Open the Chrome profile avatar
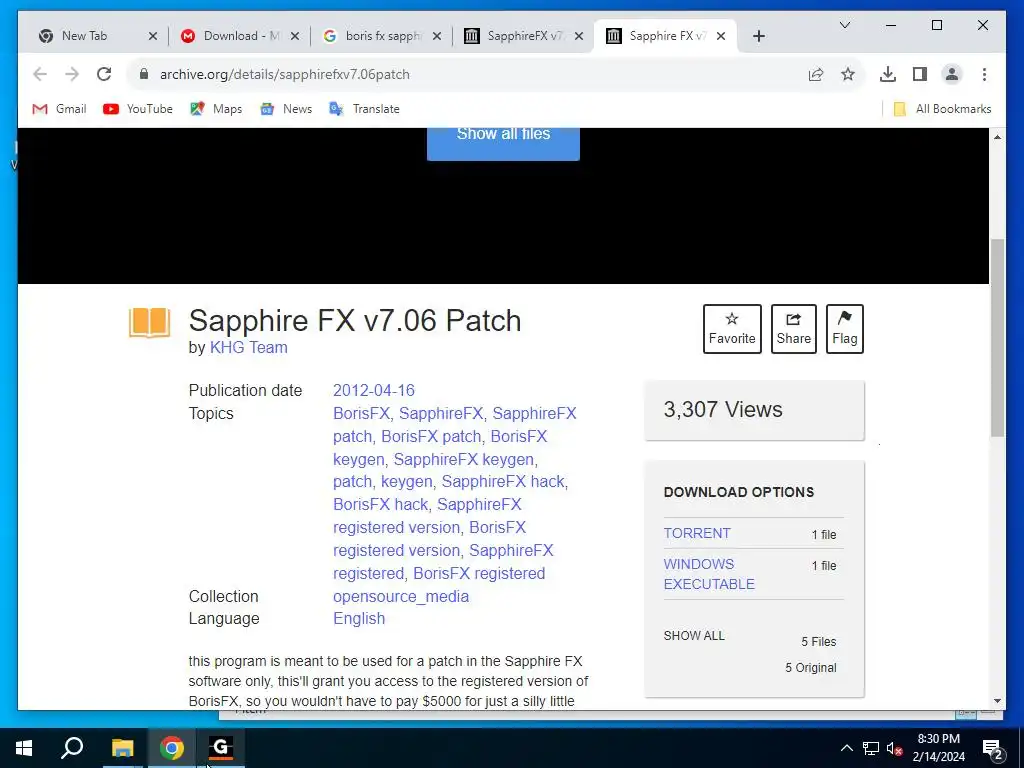 [952, 74]
